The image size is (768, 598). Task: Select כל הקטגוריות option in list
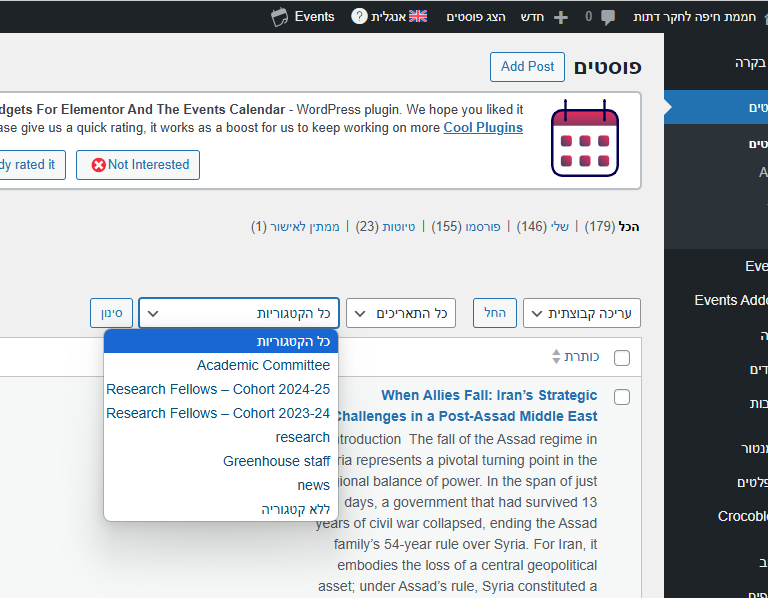coord(221,341)
